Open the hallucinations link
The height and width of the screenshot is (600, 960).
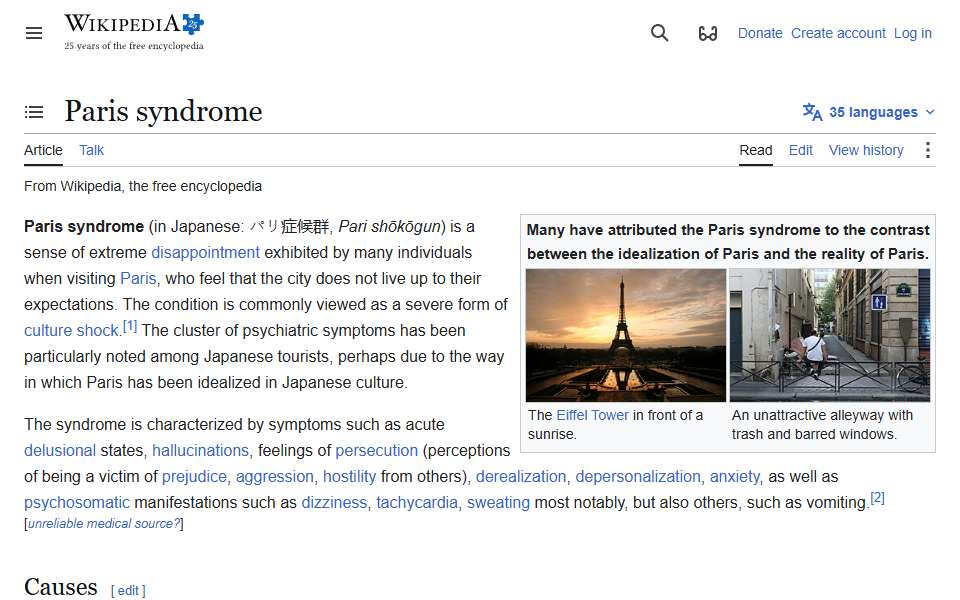coord(200,451)
